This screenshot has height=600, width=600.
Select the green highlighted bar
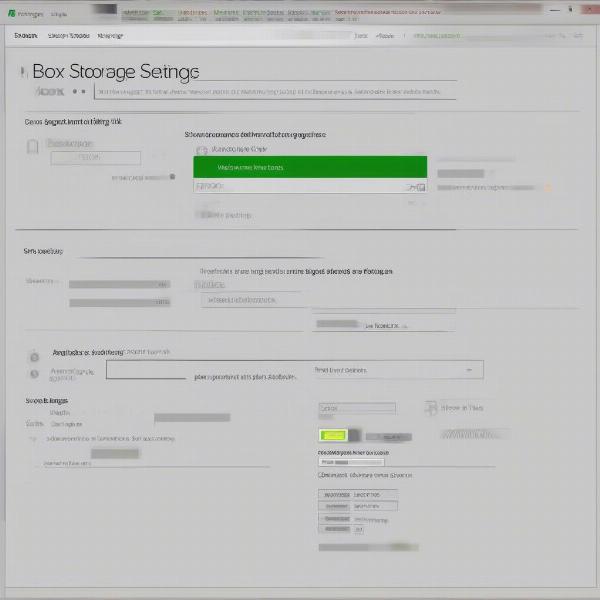(x=310, y=167)
